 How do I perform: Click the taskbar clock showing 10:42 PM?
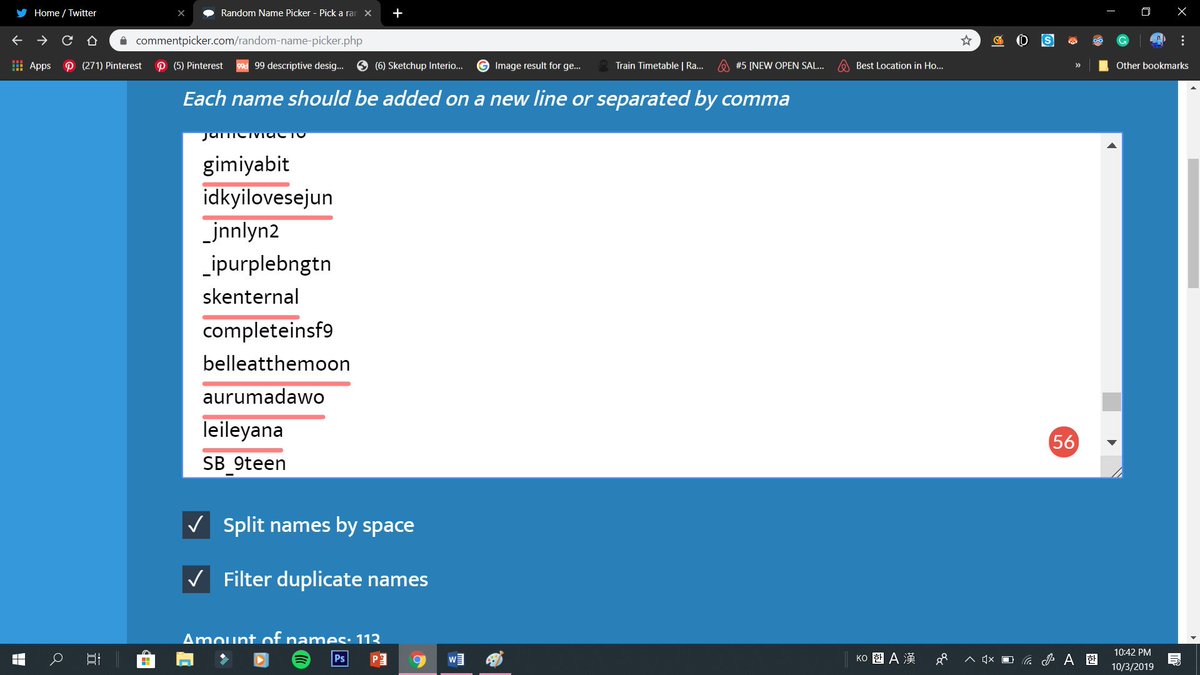[x=1132, y=659]
